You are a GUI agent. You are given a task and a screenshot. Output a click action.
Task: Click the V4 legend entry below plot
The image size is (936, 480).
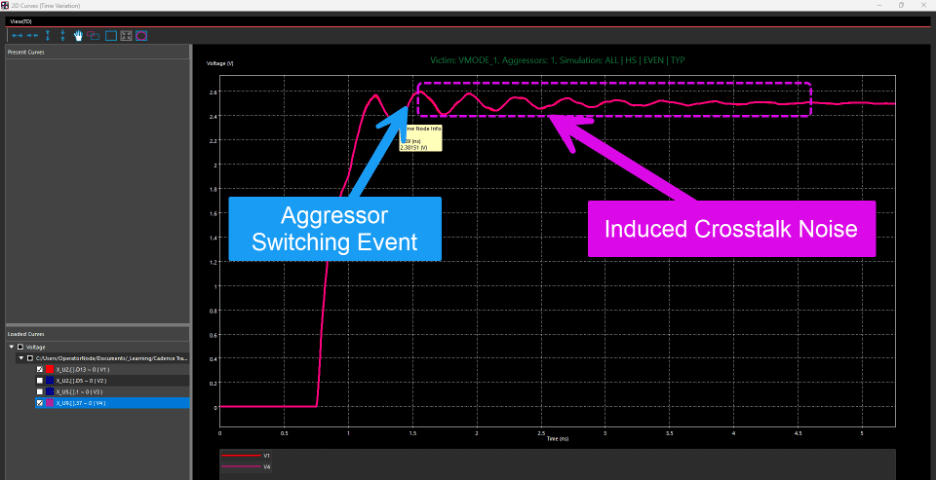[x=247, y=467]
